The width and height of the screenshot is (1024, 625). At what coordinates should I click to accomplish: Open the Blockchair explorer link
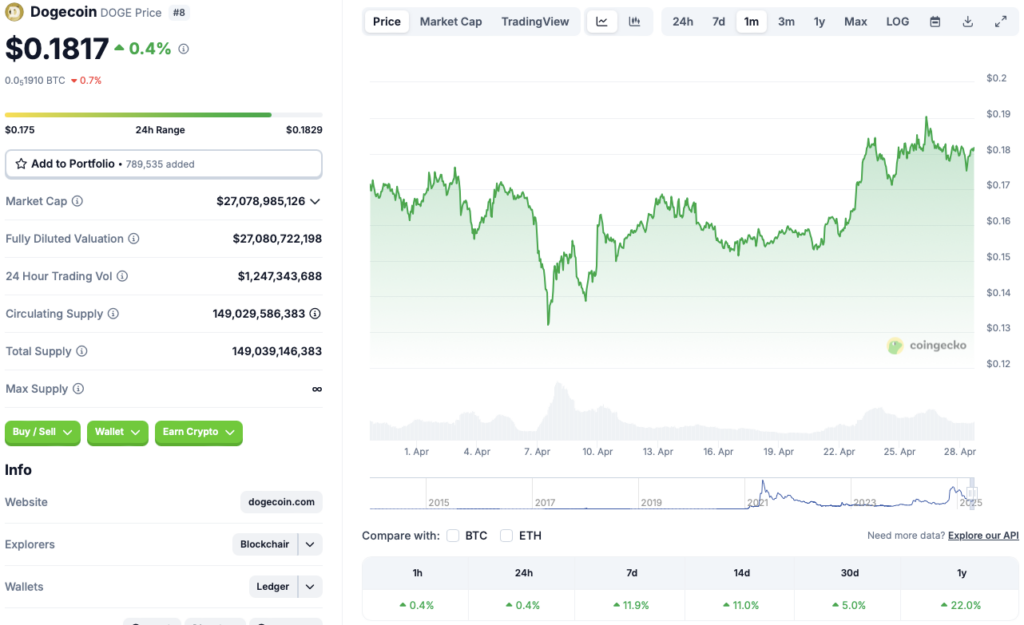point(264,545)
